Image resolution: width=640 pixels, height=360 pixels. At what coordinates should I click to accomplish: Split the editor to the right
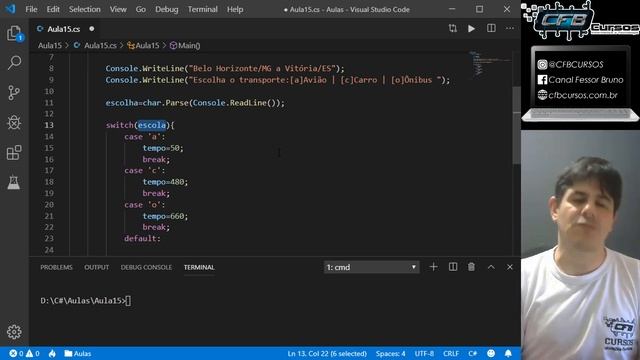(x=491, y=28)
